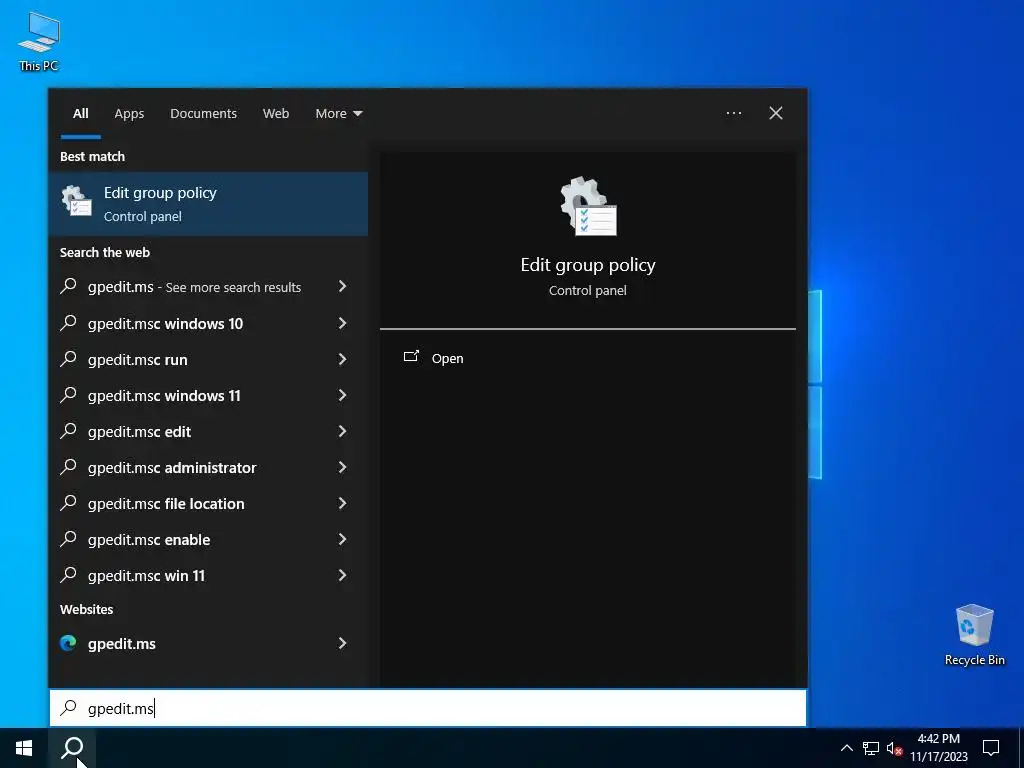Click the taskbar clock showing 4:42 PM

(x=938, y=748)
